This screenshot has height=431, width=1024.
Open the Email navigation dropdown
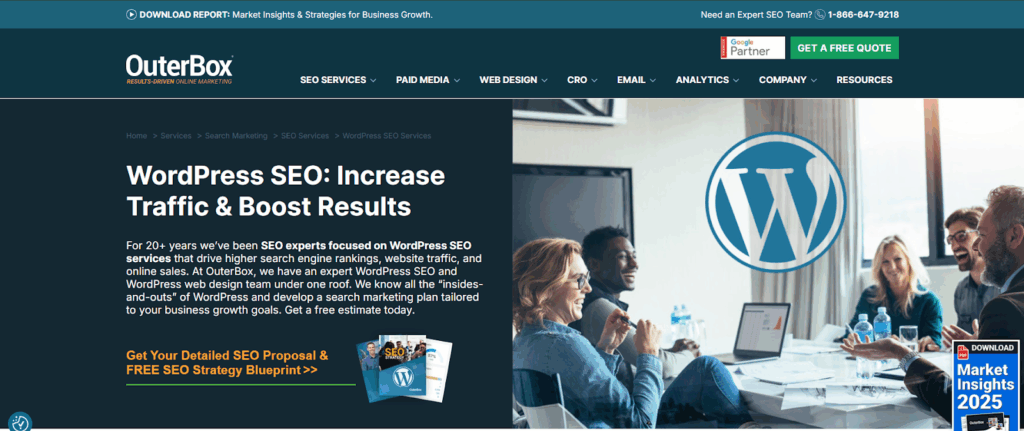click(x=636, y=80)
